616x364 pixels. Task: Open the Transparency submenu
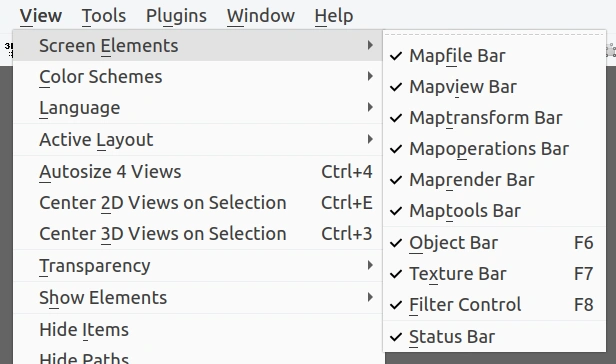coord(198,266)
